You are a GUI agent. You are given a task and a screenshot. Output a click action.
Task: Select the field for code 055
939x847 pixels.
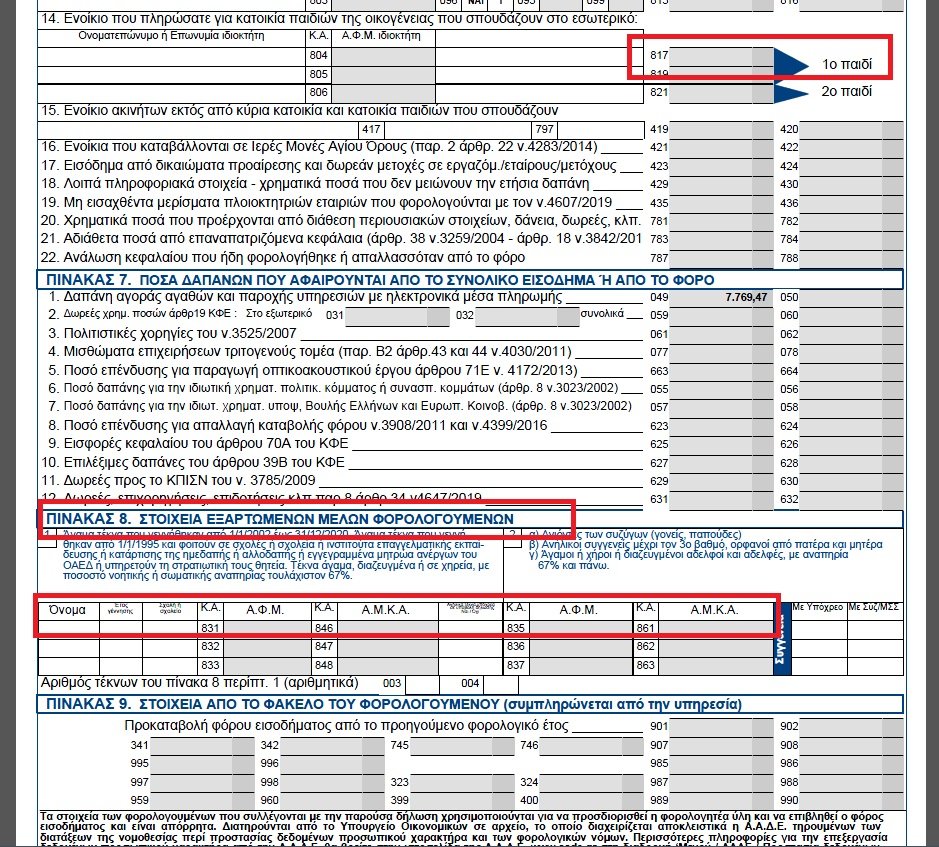(x=721, y=389)
